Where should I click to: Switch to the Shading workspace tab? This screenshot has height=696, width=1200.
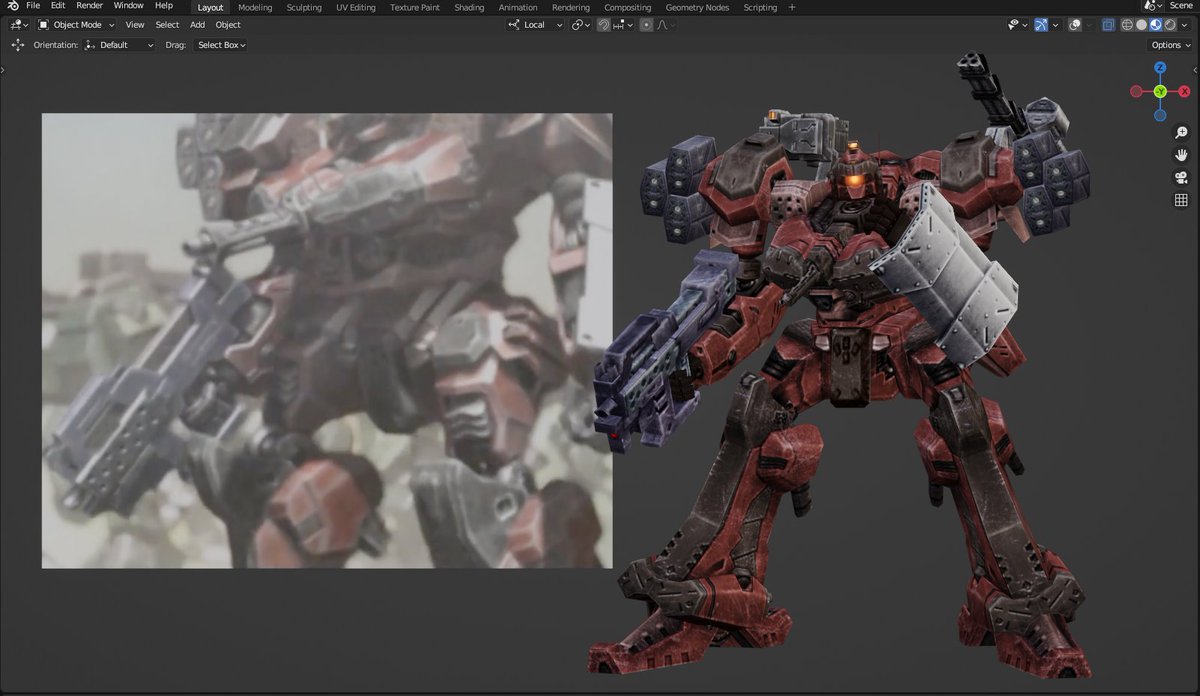(469, 7)
